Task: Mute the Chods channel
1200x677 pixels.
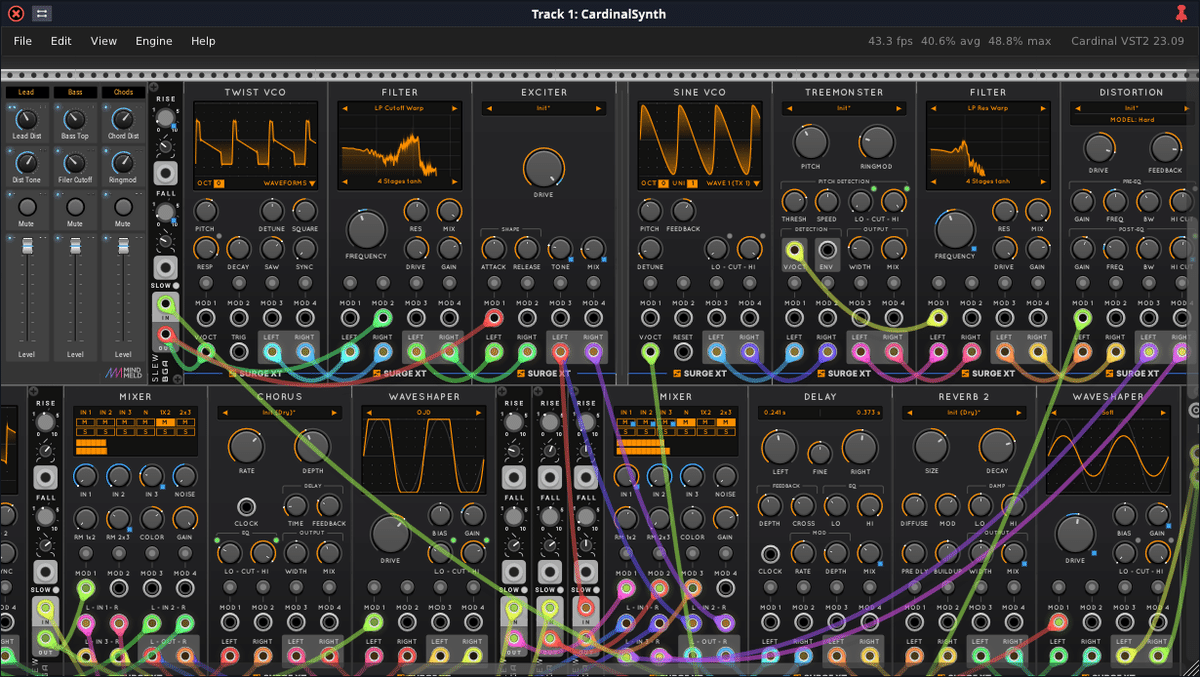Action: [123, 207]
